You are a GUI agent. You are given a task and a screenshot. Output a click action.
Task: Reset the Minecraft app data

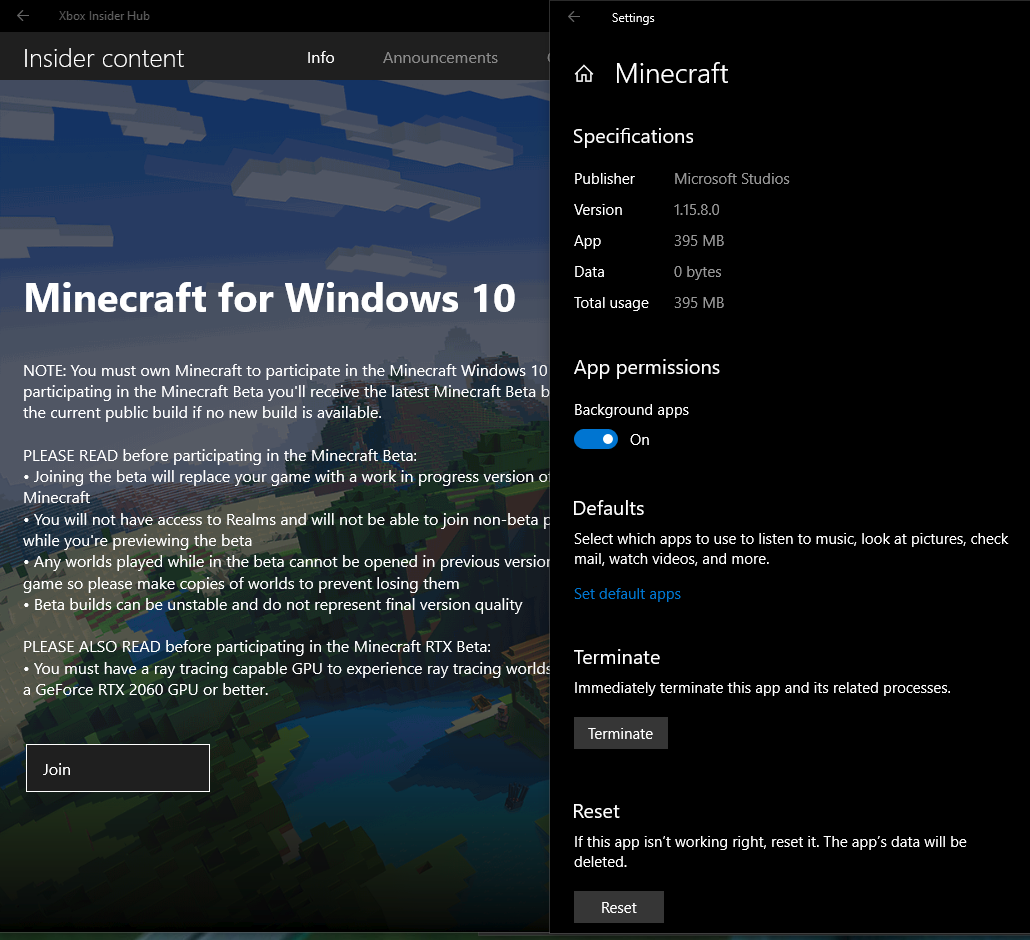pos(619,907)
